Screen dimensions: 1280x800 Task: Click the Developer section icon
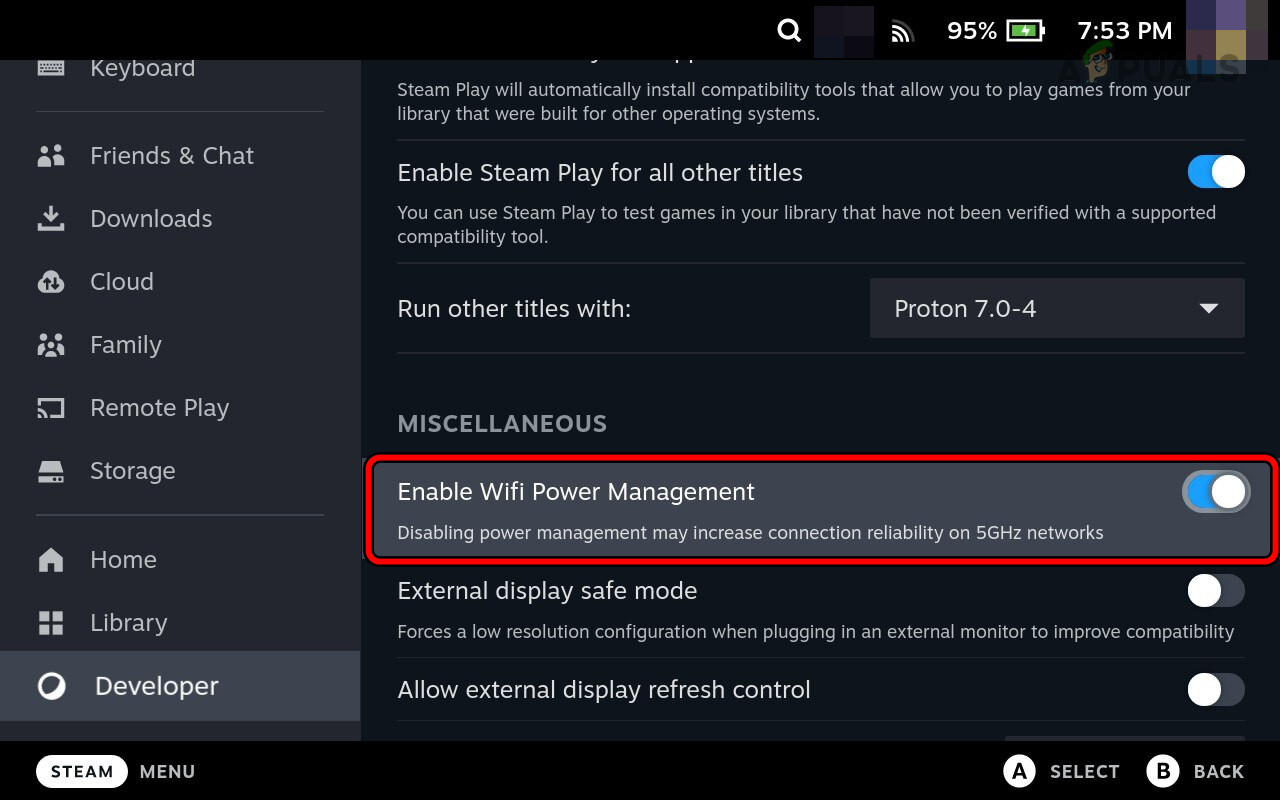(50, 686)
